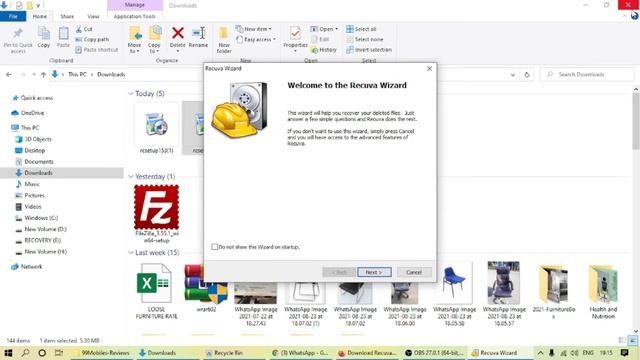This screenshot has width=640, height=360.
Task: Open Cortana from the taskbar
Action: [x=42, y=353]
